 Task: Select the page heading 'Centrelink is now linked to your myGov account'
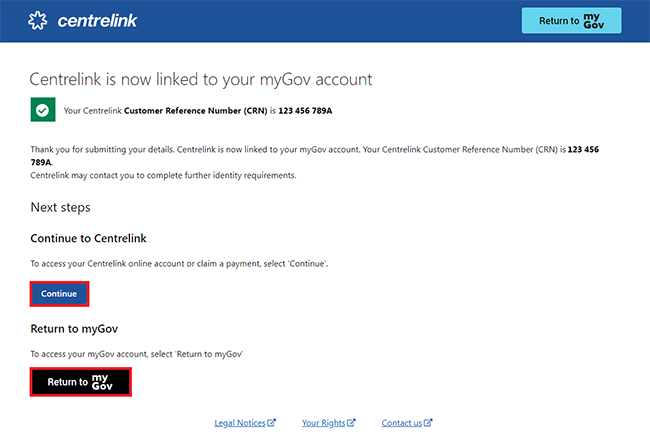coord(201,79)
